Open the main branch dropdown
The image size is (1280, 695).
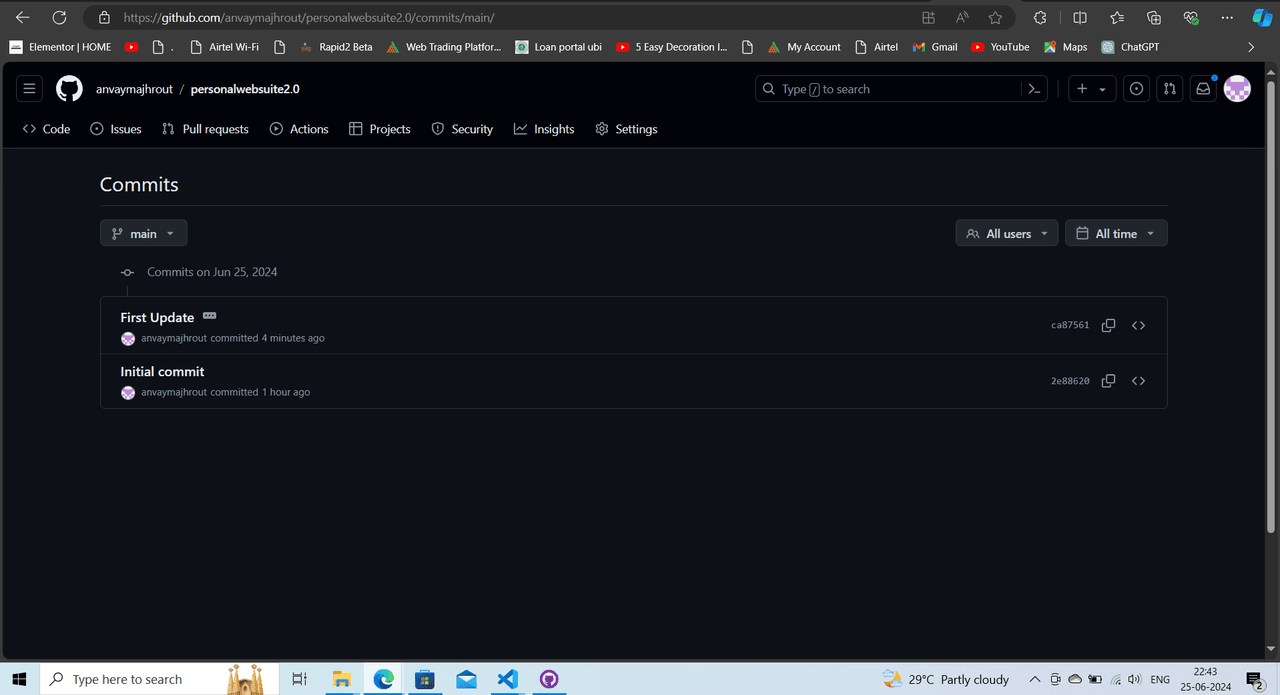coord(143,233)
